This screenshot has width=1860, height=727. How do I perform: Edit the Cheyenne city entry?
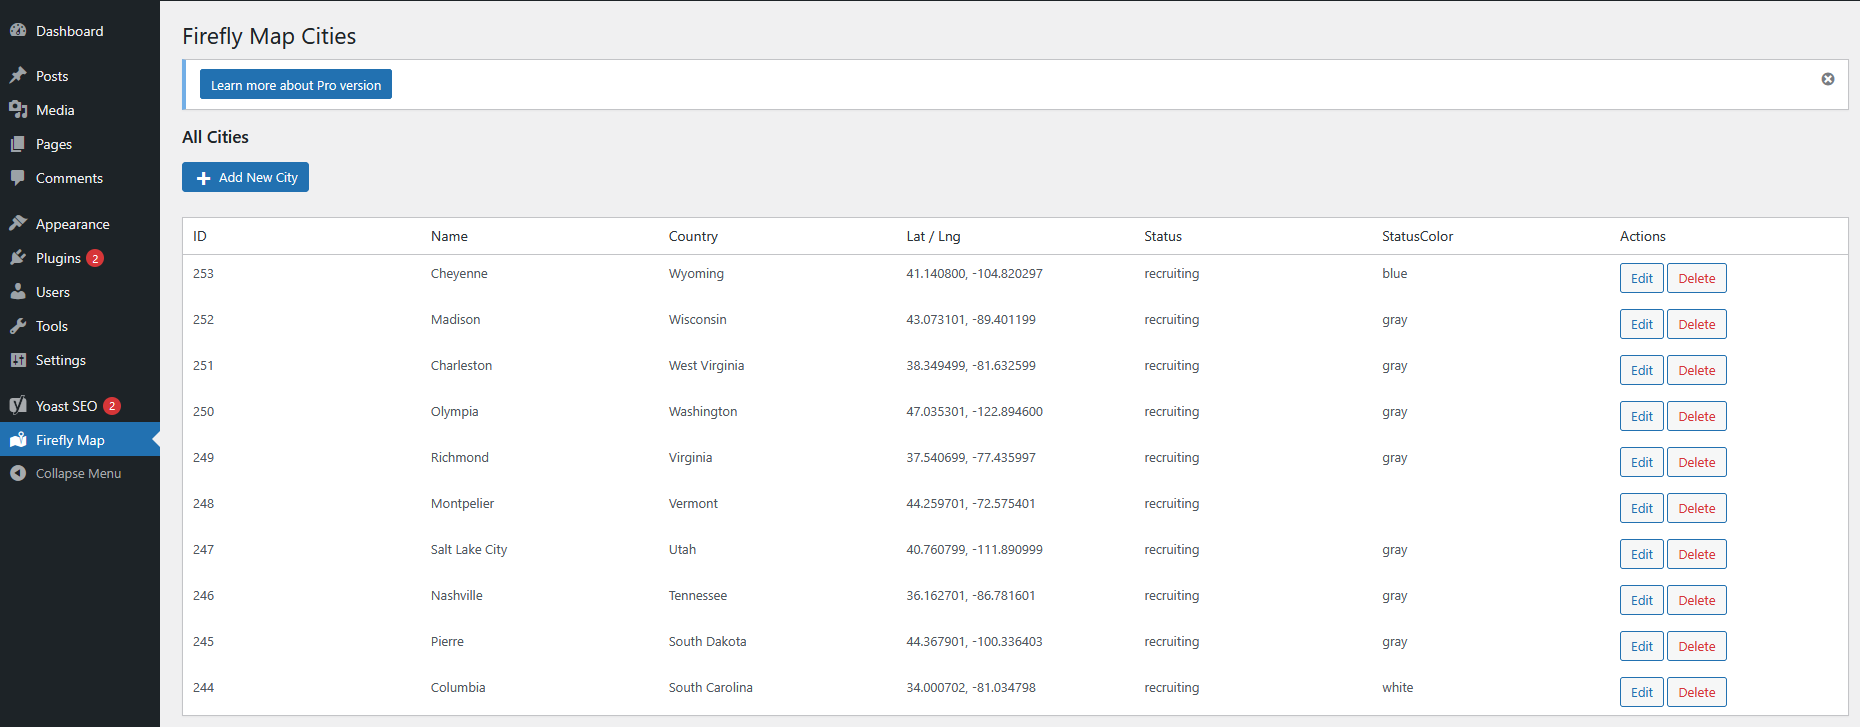pyautogui.click(x=1641, y=278)
